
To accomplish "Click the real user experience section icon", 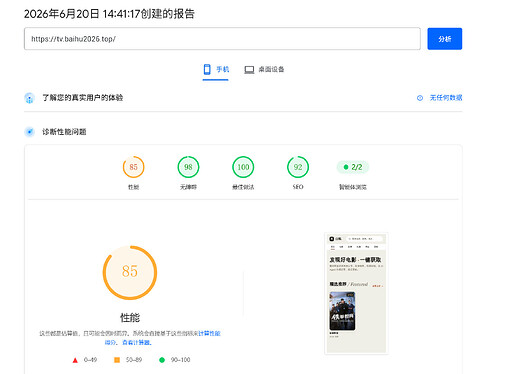I will 29,98.
